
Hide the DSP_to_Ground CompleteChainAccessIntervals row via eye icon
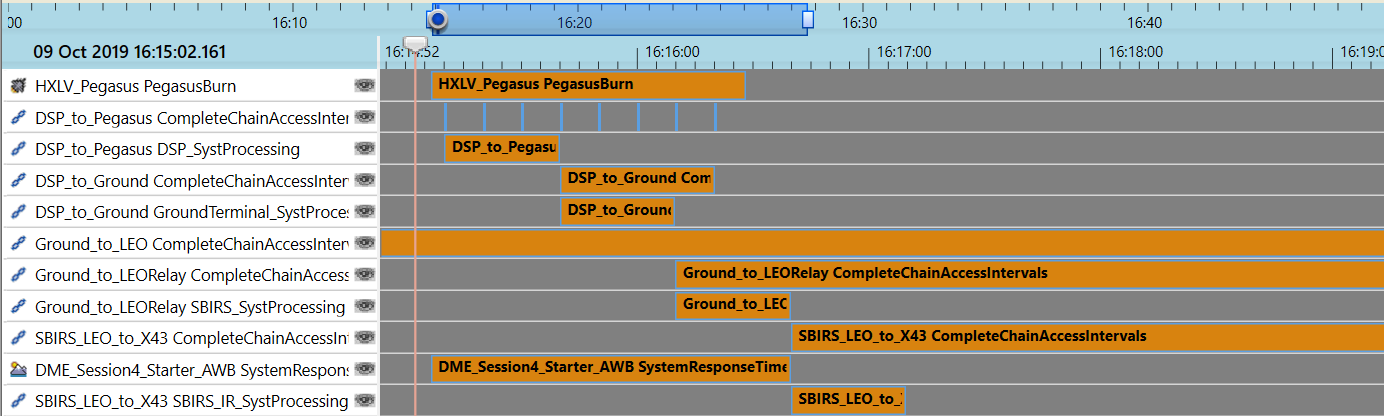point(364,181)
